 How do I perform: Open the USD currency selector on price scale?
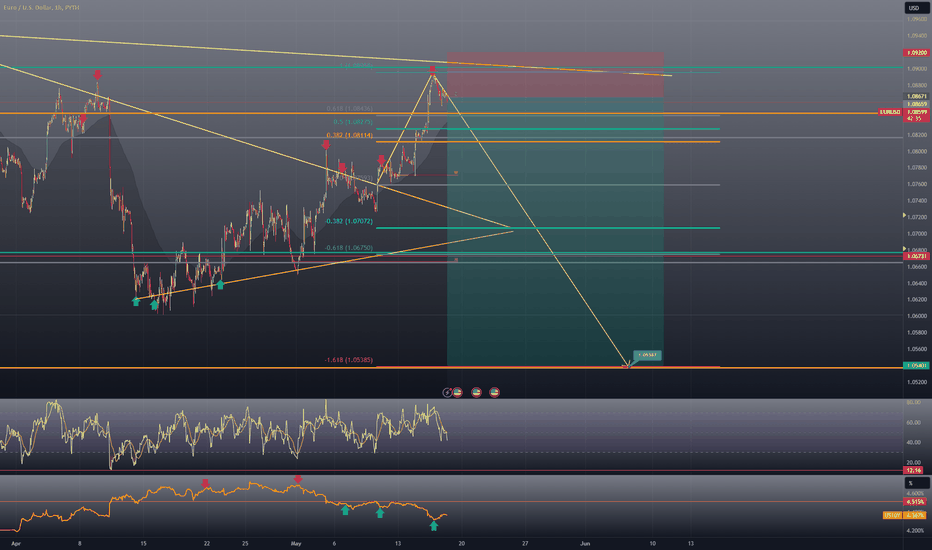pos(916,8)
